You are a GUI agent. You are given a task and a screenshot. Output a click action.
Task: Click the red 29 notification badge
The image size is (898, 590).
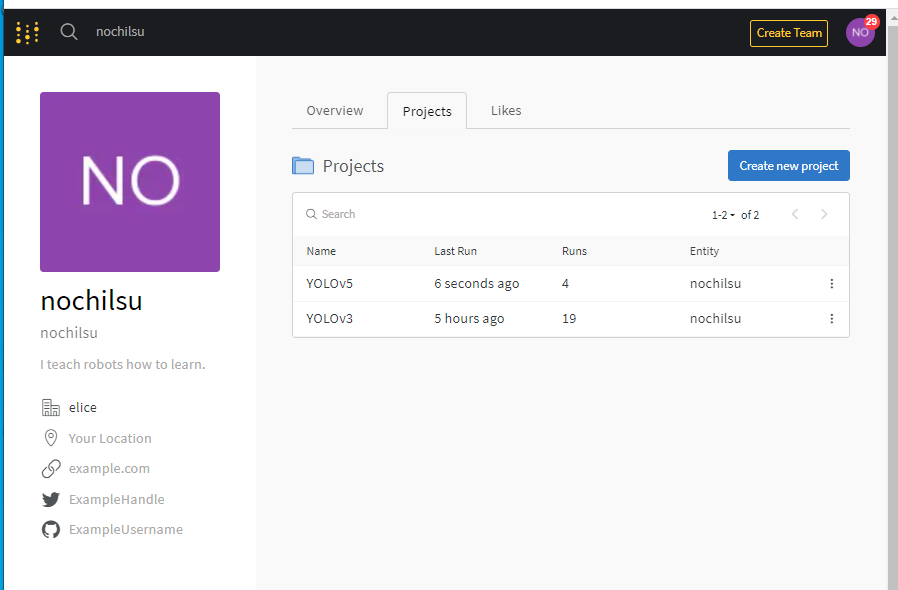coord(871,22)
